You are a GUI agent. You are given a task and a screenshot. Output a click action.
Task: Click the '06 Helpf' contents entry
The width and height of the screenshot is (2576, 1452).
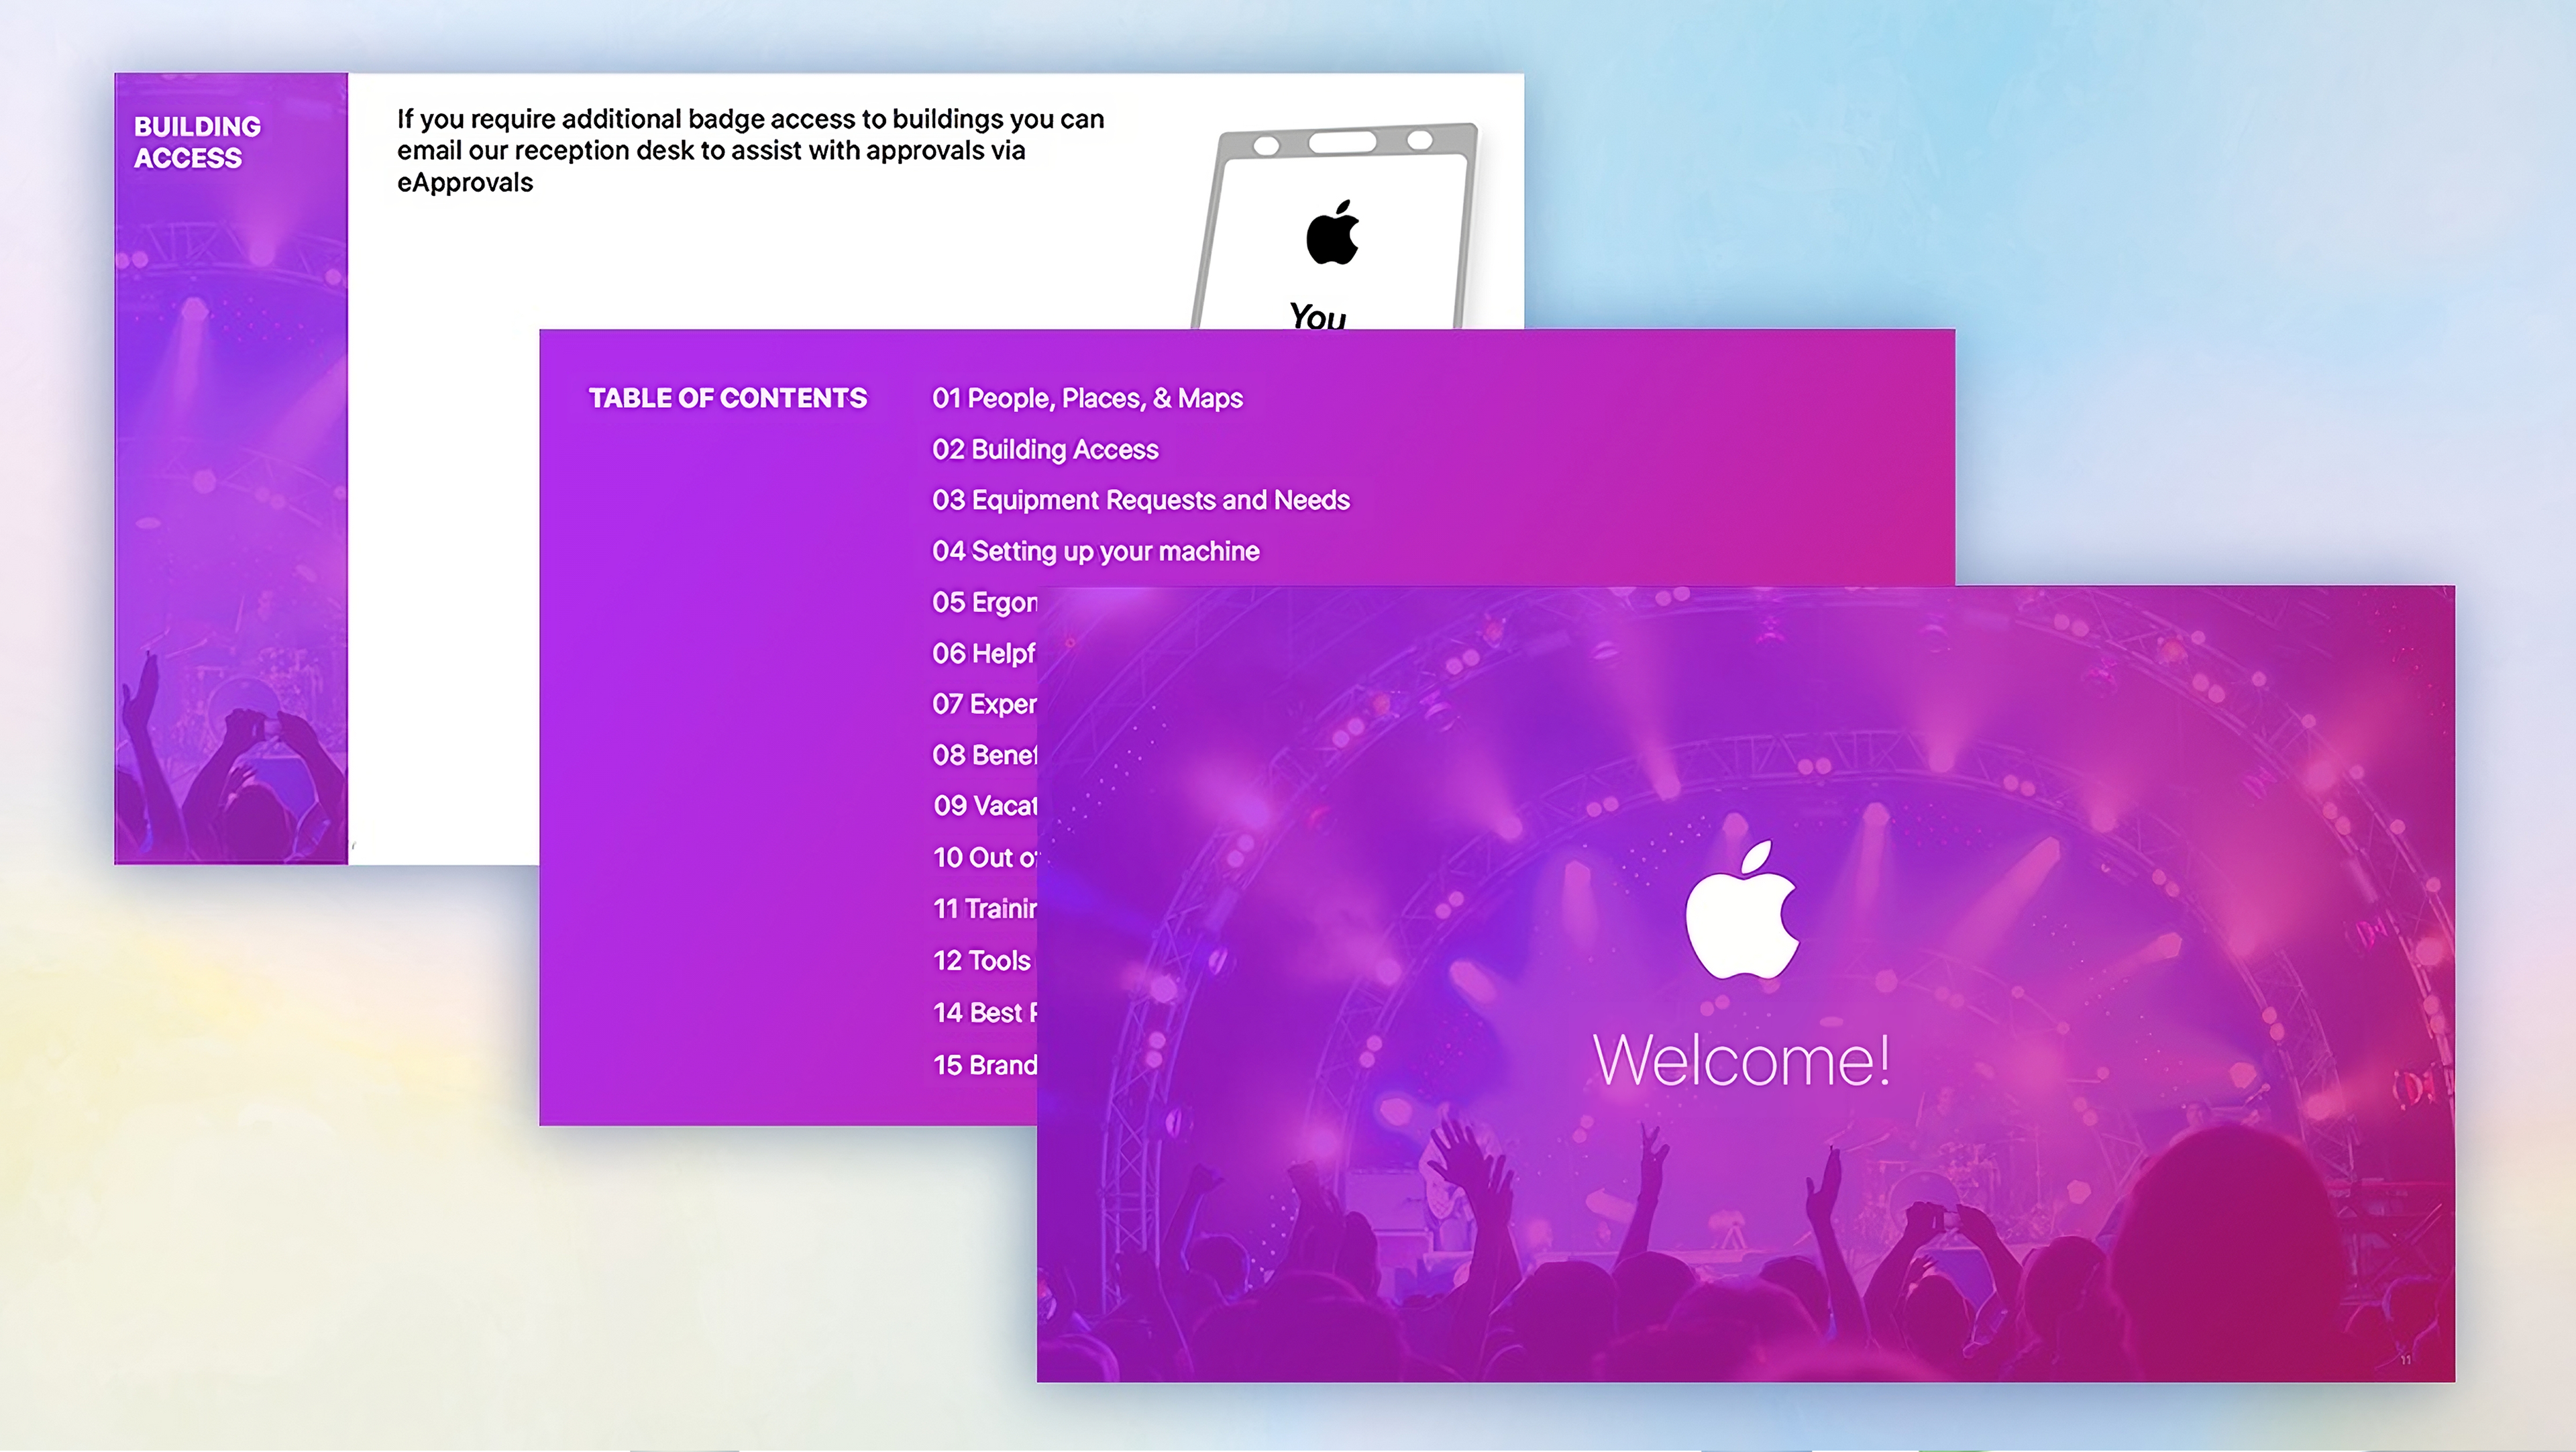click(983, 653)
